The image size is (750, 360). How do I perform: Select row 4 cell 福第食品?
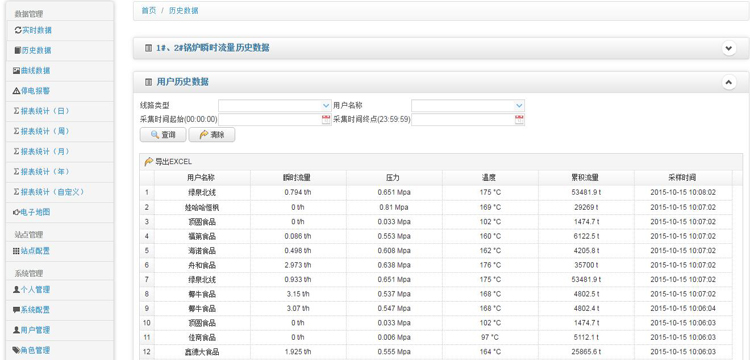(x=202, y=236)
